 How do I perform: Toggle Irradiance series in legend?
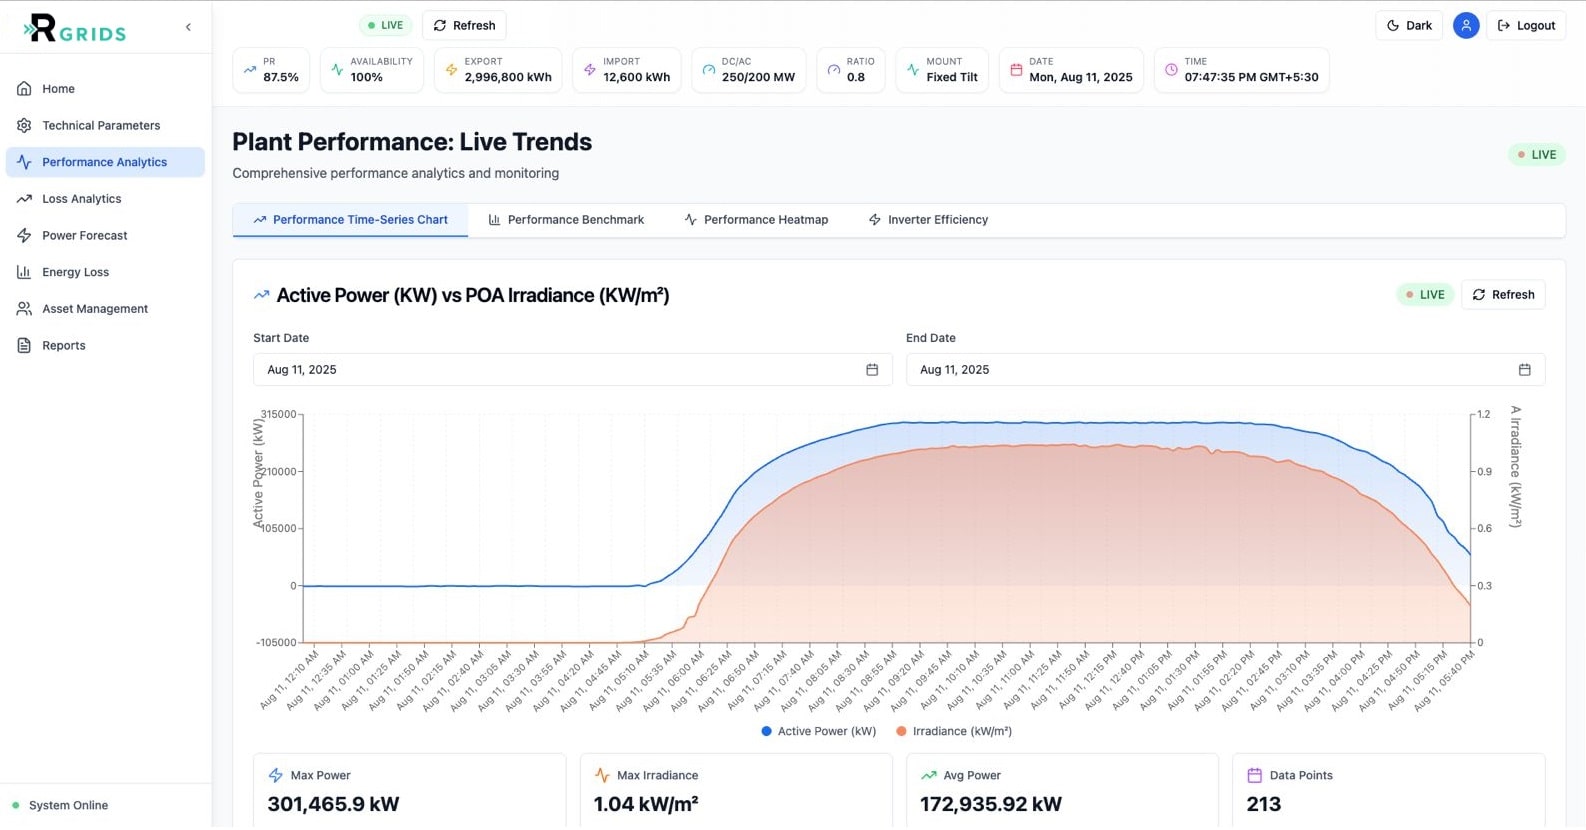click(954, 732)
